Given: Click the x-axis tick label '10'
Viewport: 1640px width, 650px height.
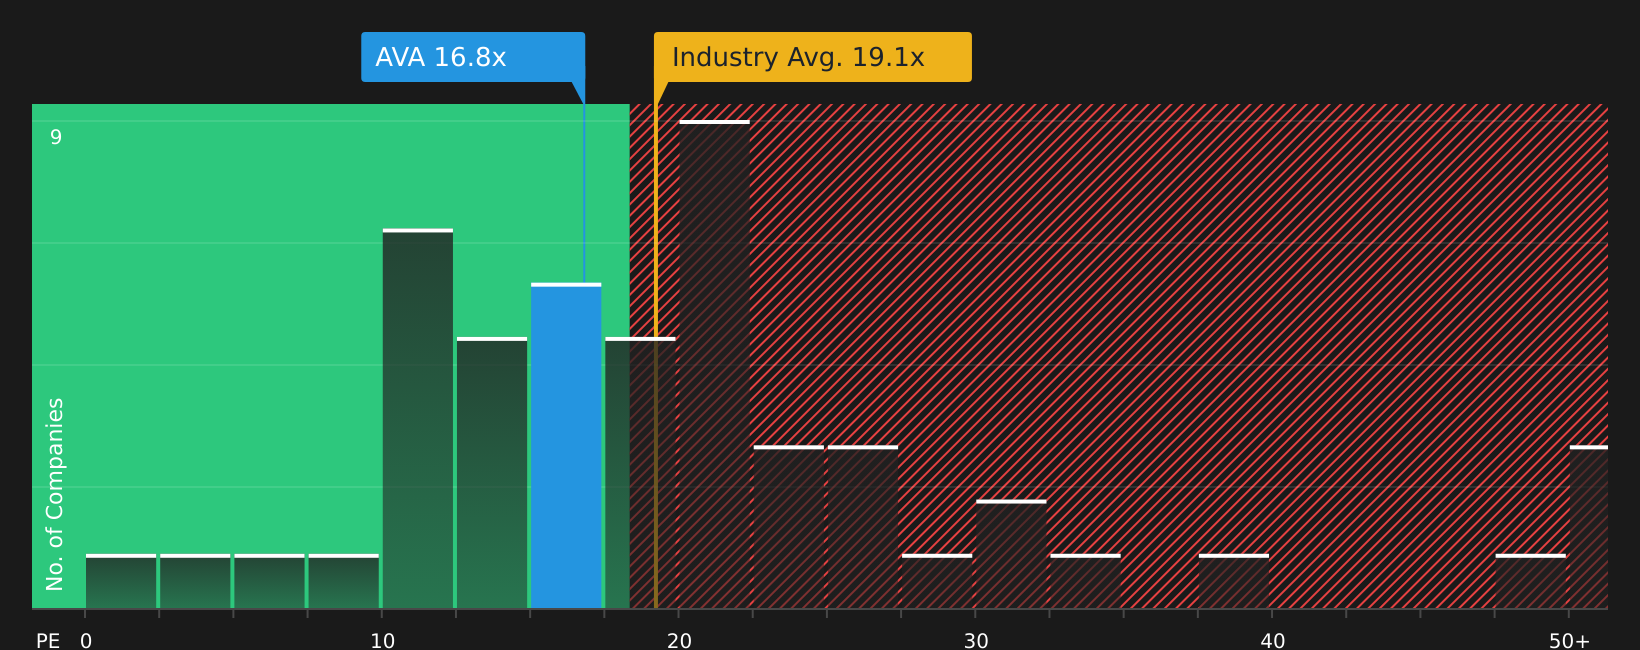Looking at the screenshot, I should [383, 641].
